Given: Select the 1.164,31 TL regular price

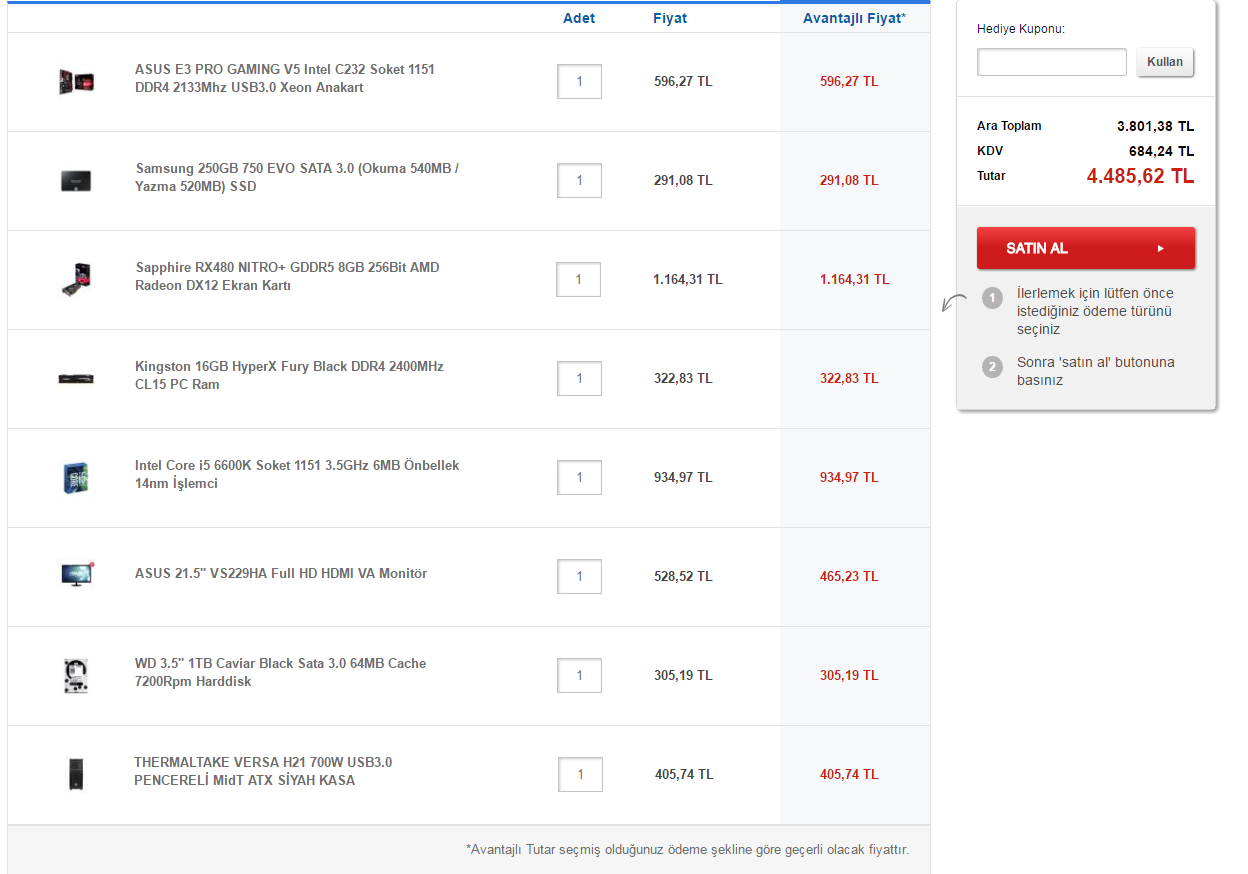Looking at the screenshot, I should 688,279.
